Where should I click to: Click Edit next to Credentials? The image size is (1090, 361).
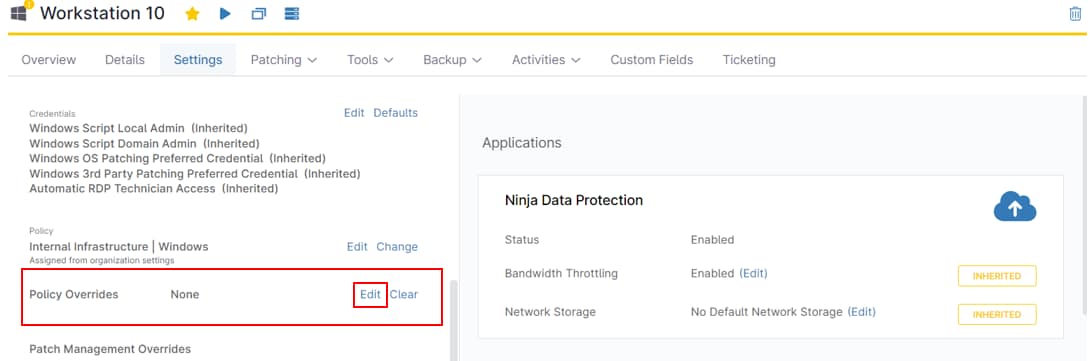click(354, 113)
